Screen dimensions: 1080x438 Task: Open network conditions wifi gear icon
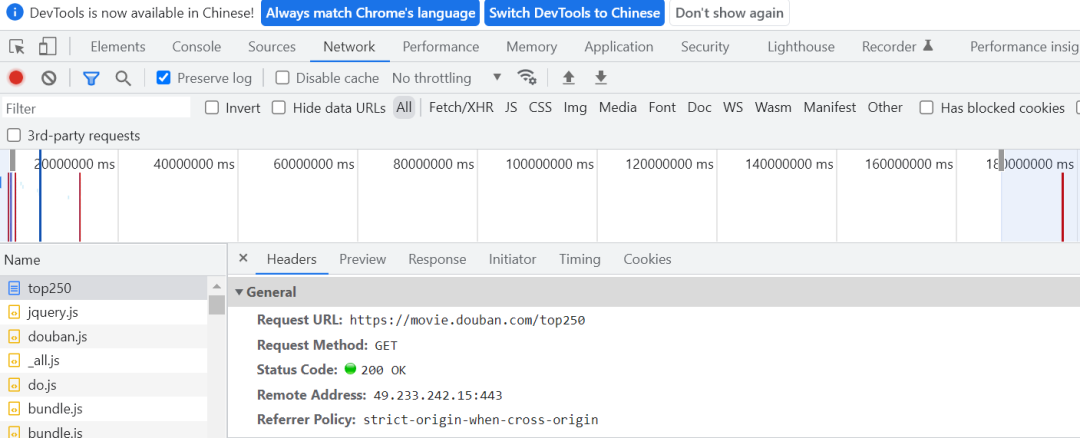527,77
